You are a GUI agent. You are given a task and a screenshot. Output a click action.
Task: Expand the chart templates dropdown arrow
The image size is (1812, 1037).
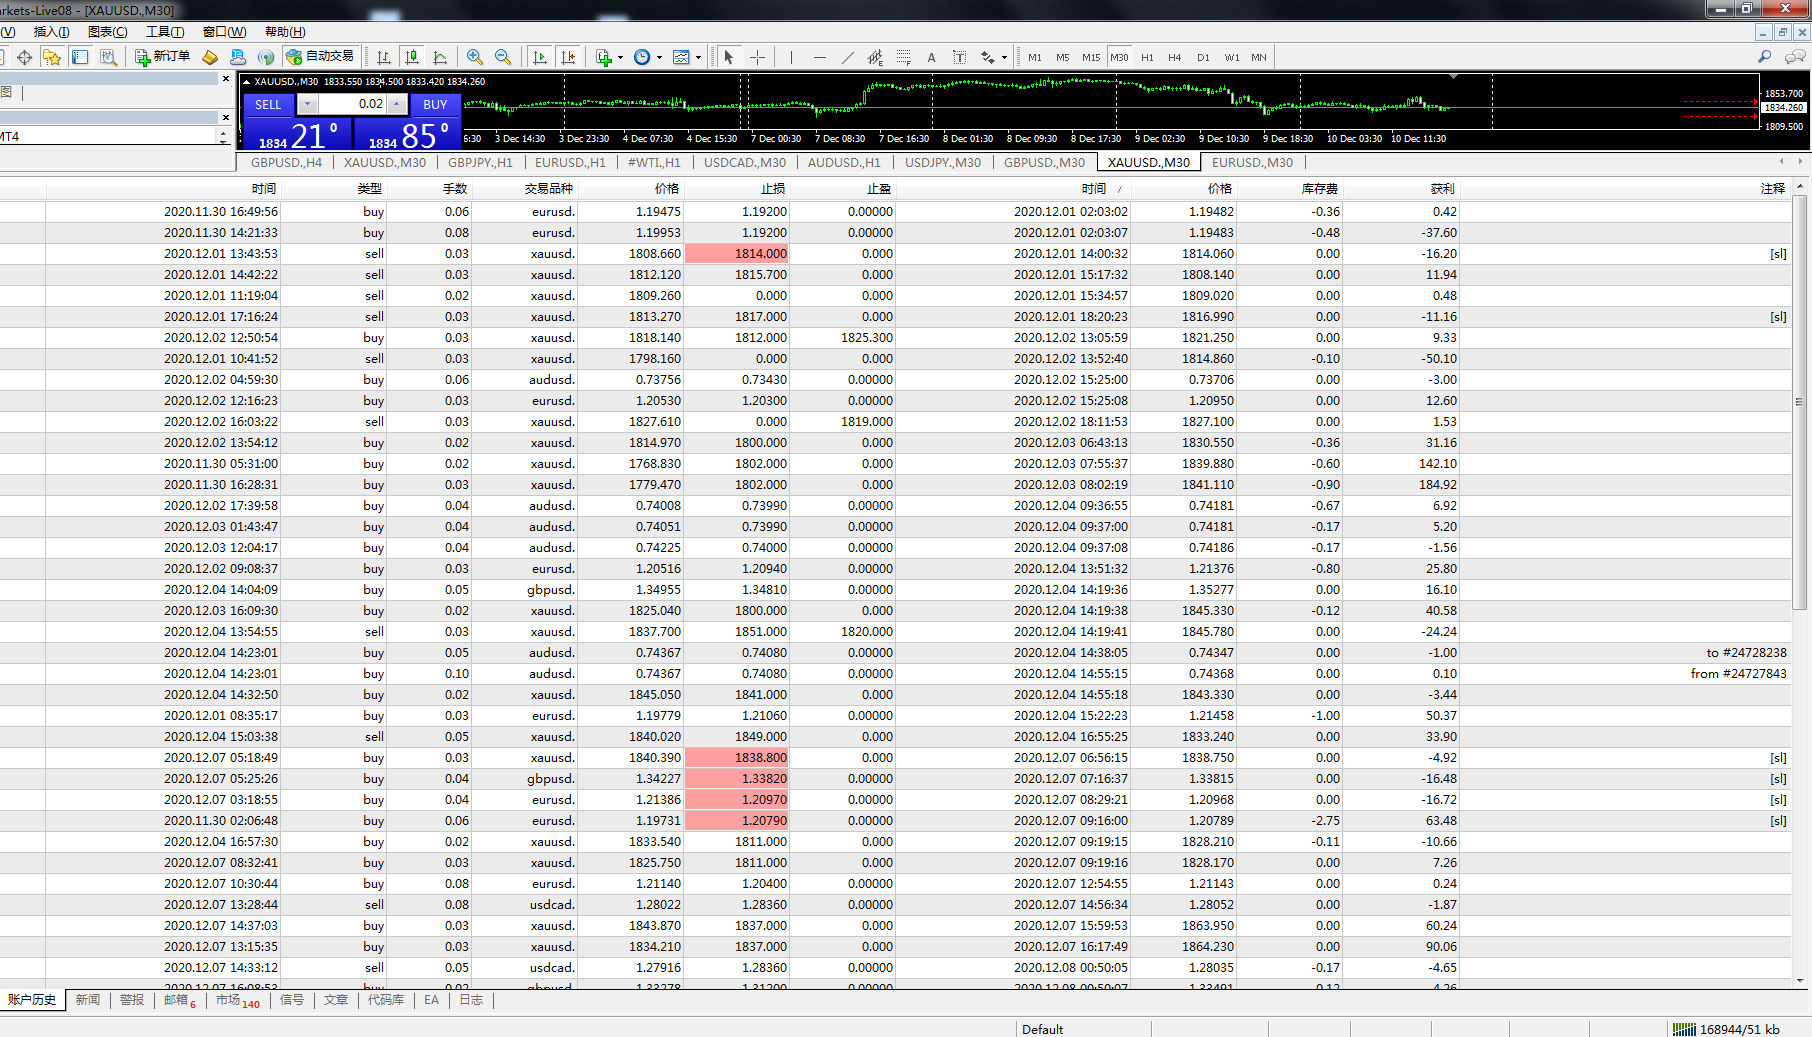point(698,57)
